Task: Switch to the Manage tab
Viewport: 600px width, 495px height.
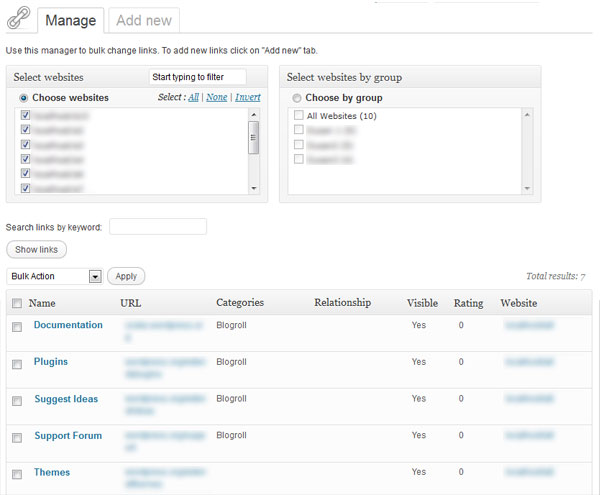Action: point(70,20)
